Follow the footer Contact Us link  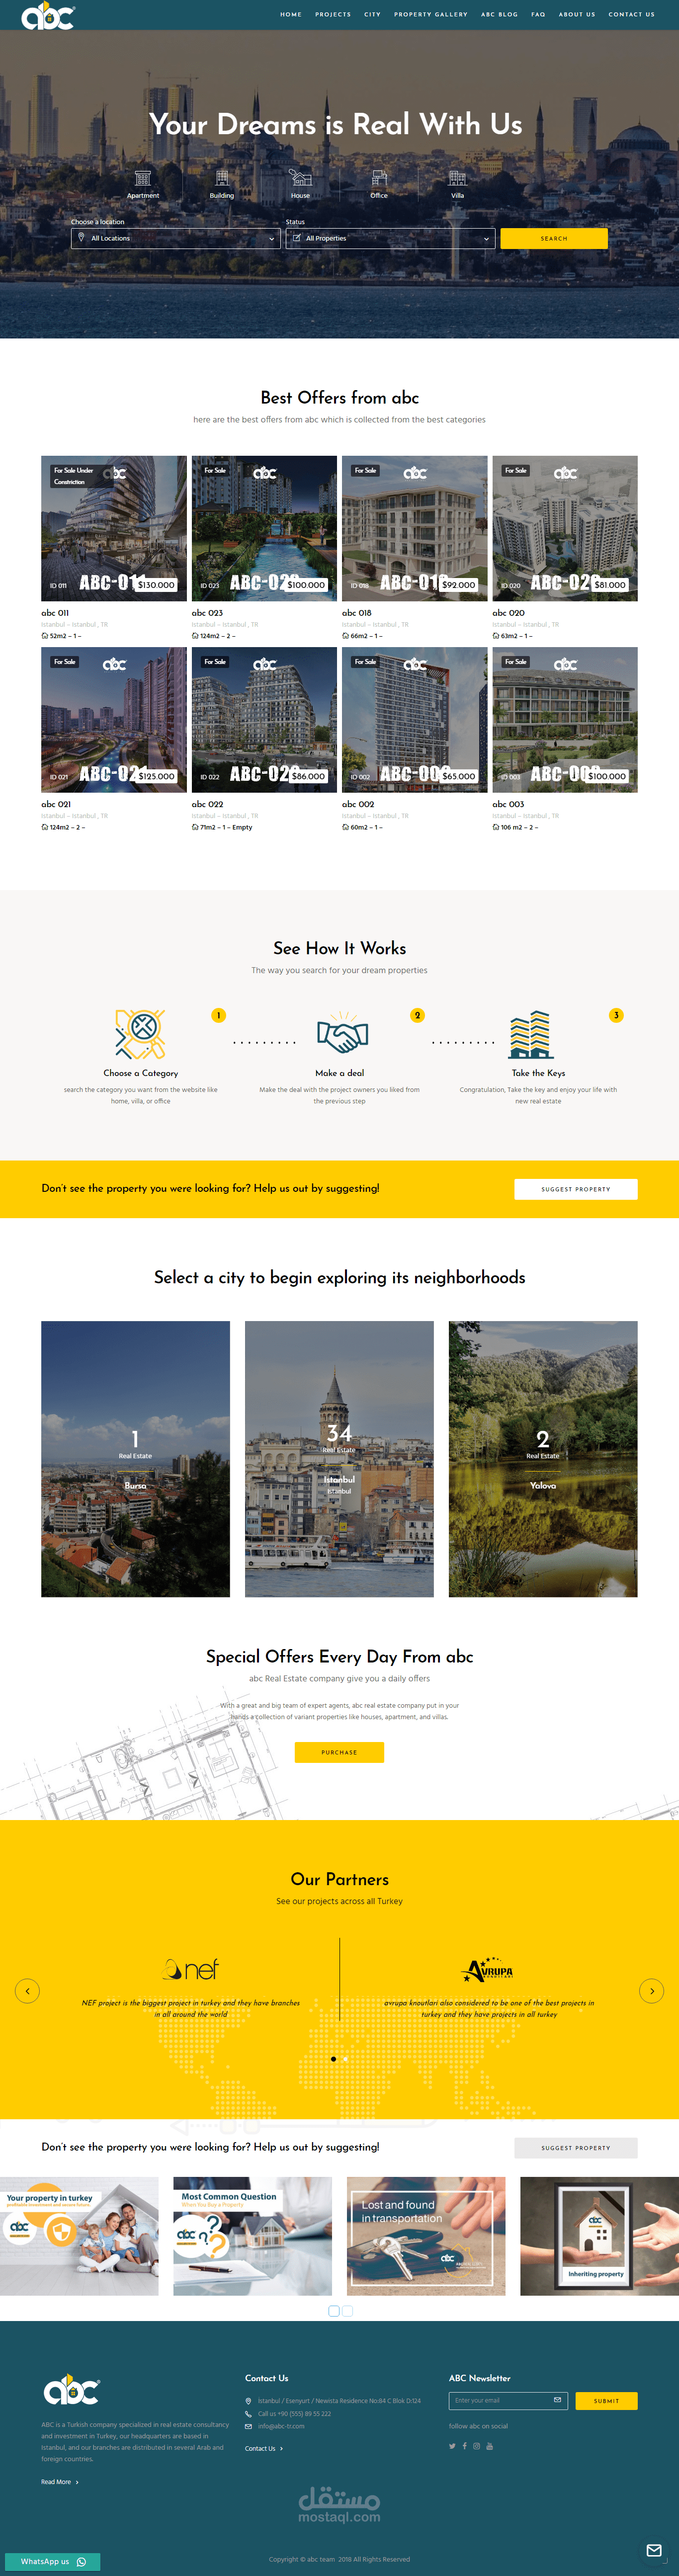pos(264,2448)
